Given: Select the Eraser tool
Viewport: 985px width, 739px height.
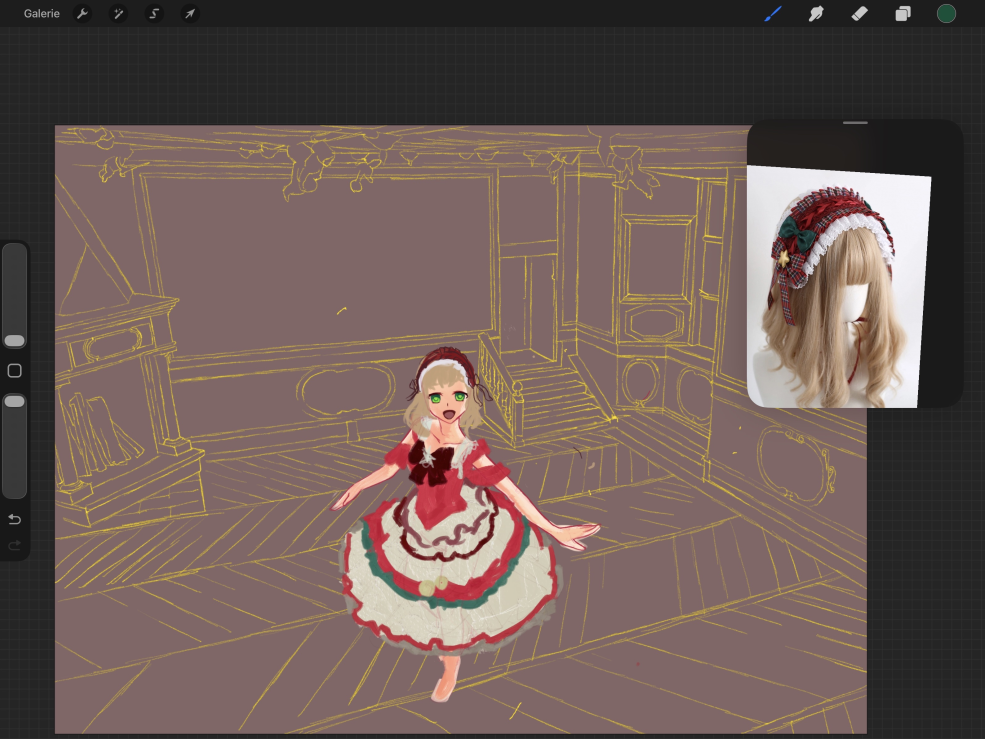Looking at the screenshot, I should [x=859, y=14].
